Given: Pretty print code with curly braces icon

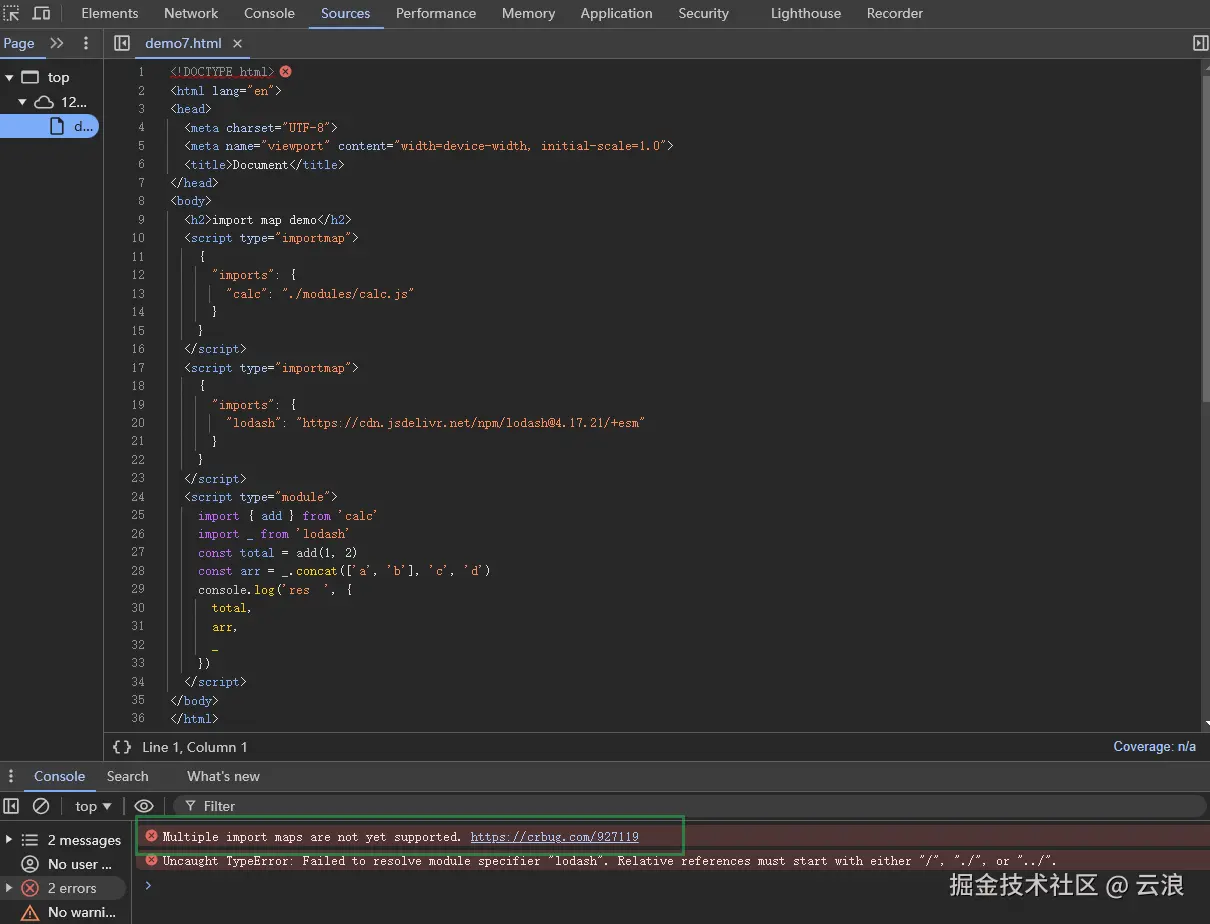Looking at the screenshot, I should 122,747.
